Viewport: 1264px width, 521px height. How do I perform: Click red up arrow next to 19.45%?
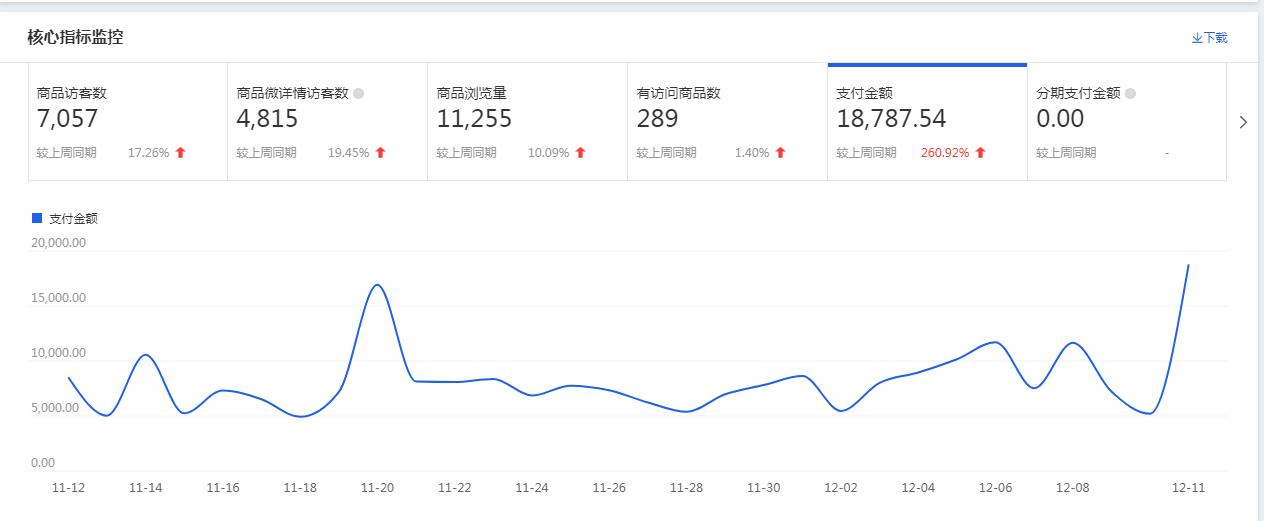coord(381,153)
